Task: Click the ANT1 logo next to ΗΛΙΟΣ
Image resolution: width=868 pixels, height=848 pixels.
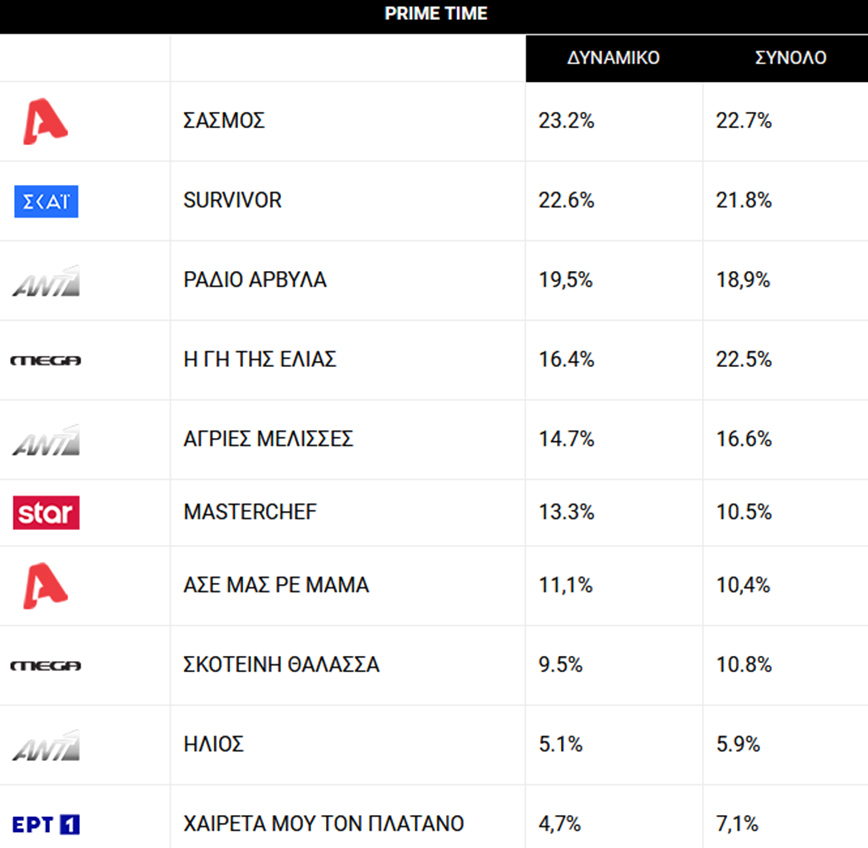Action: coord(46,745)
